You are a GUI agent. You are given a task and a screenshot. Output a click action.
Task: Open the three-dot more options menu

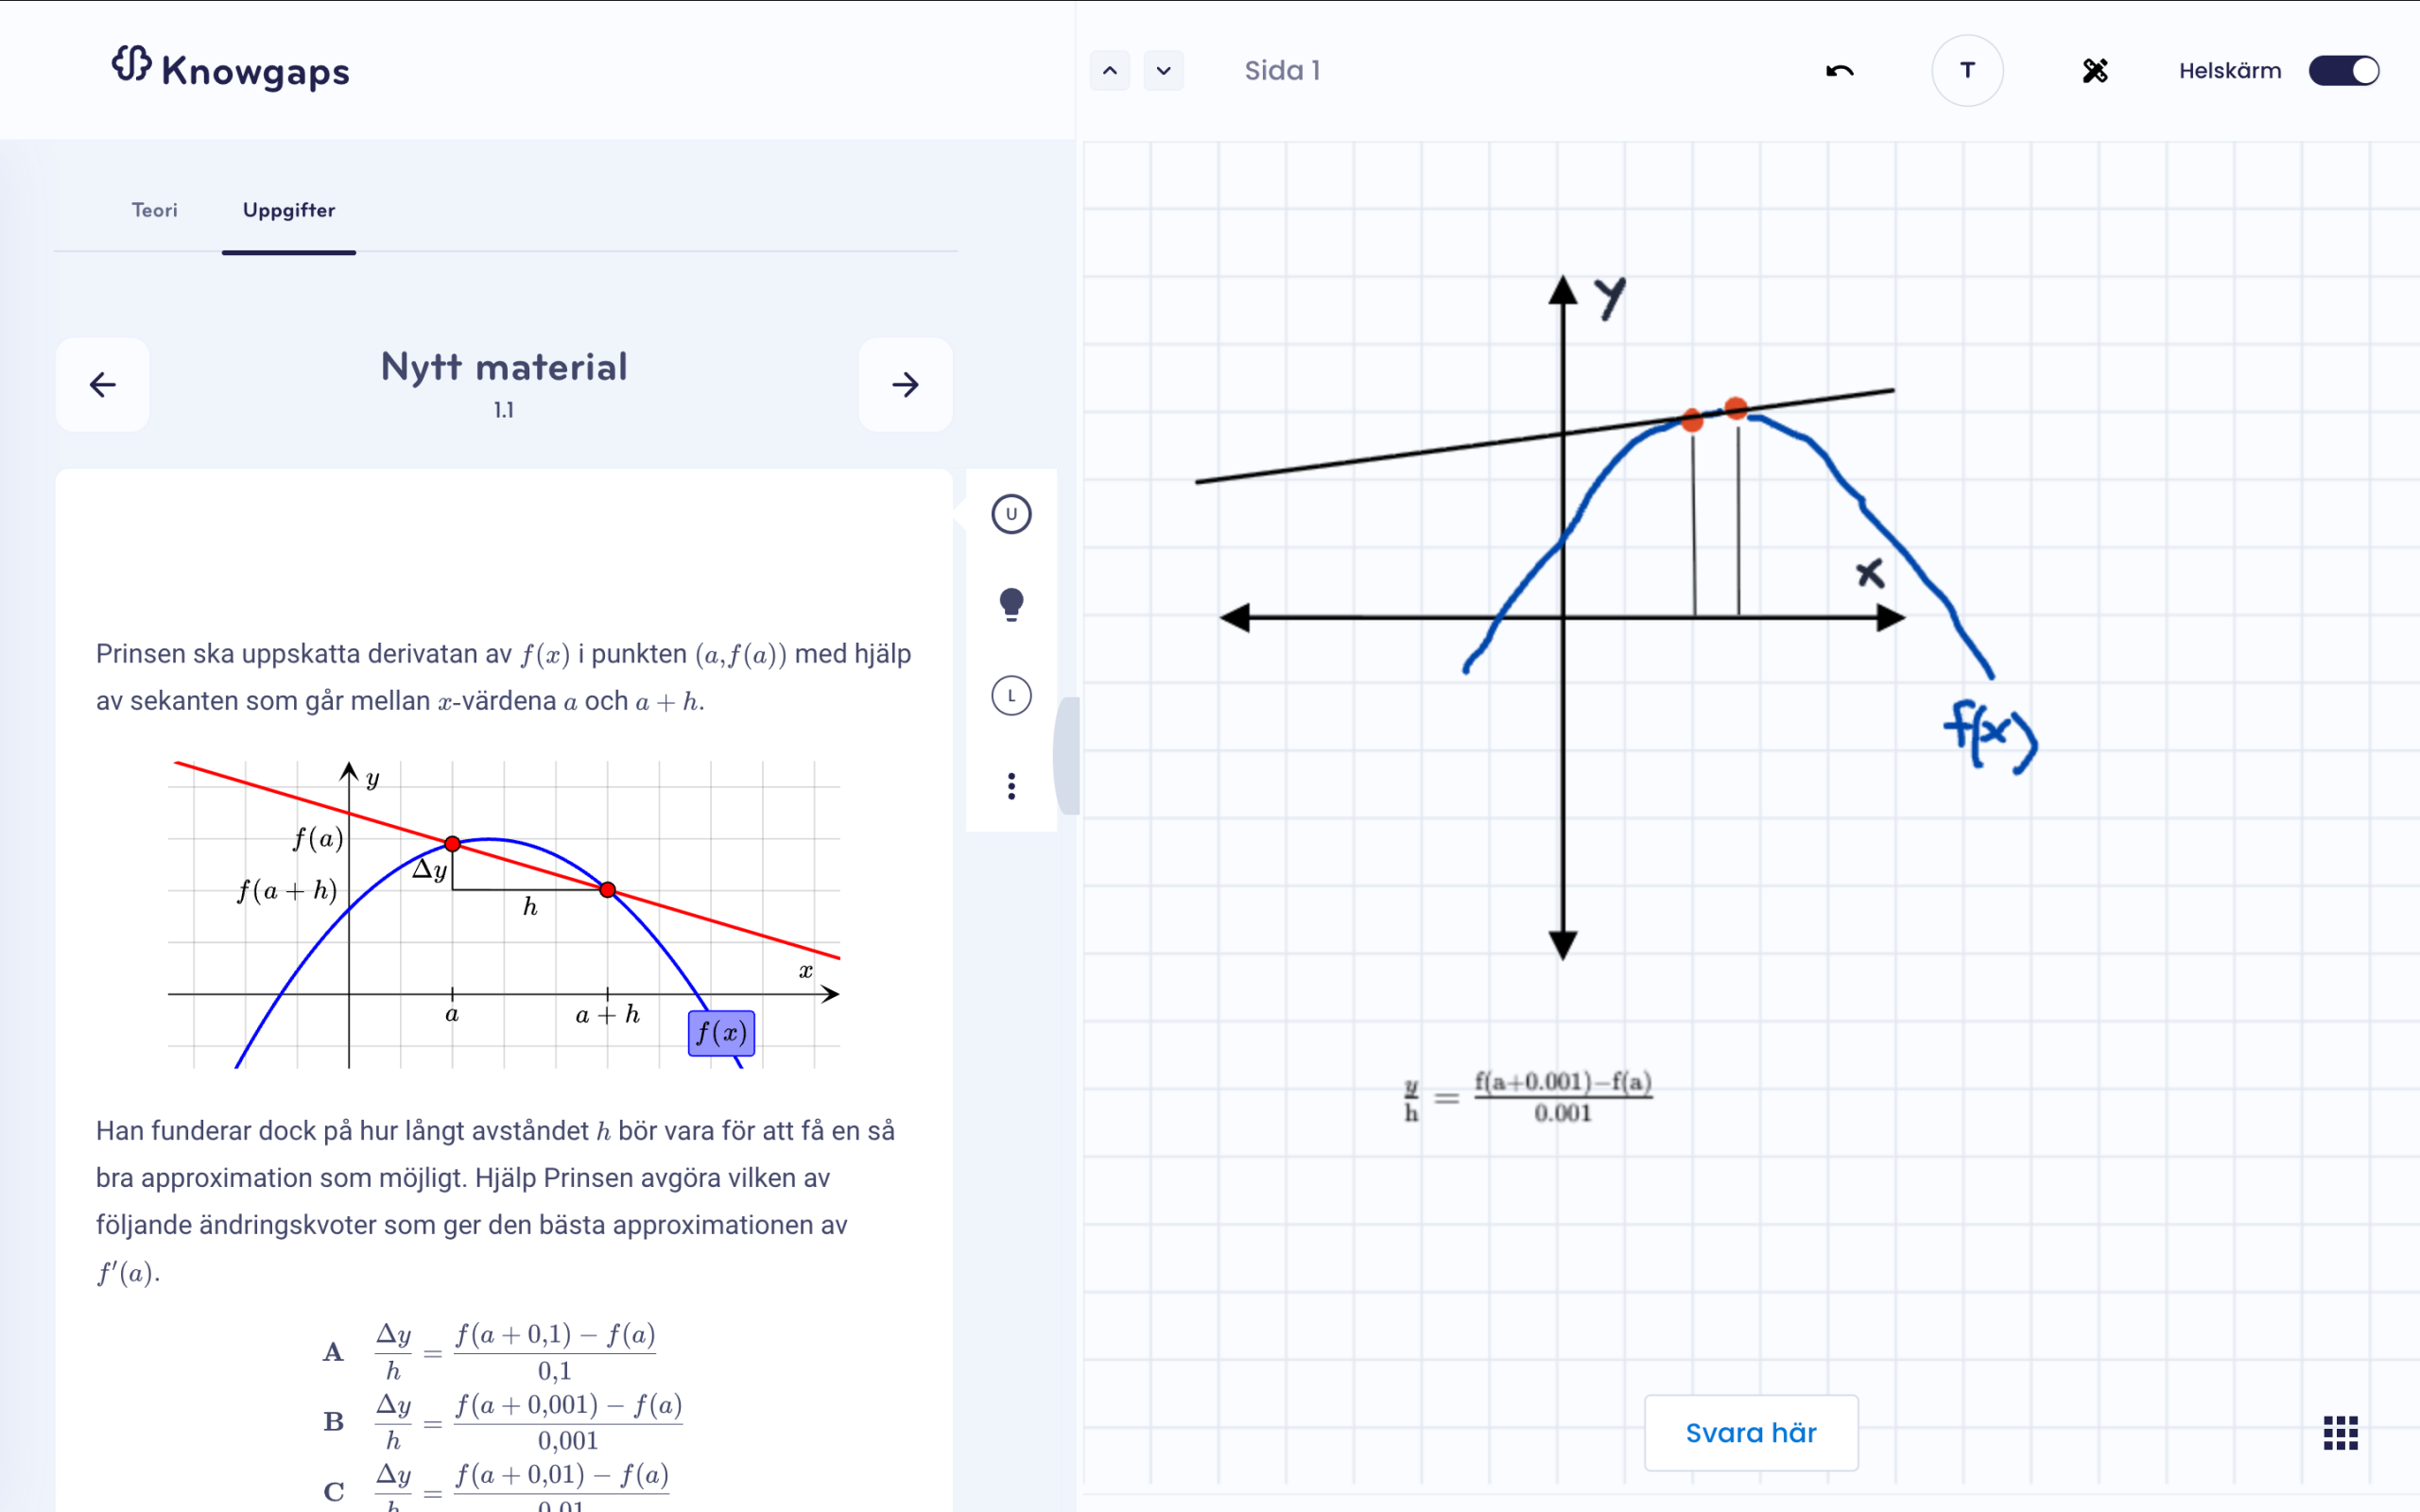(x=1011, y=786)
